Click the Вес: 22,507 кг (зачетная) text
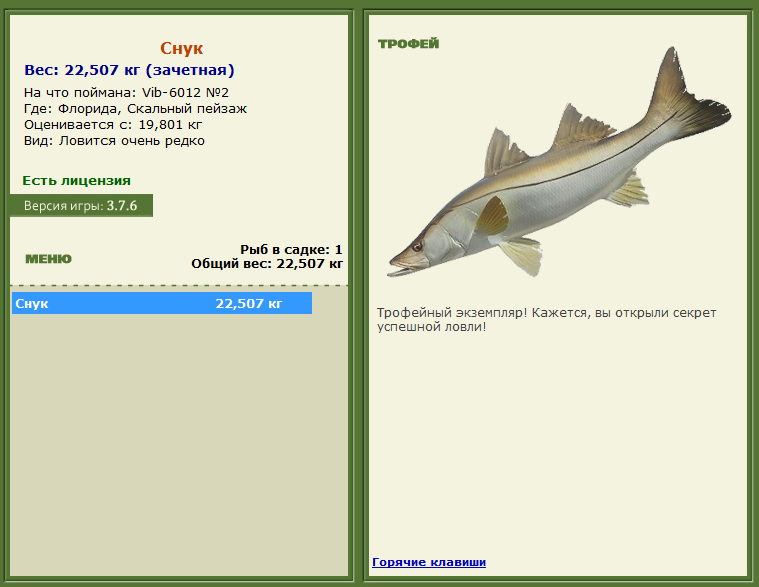759x587 pixels. [129, 70]
